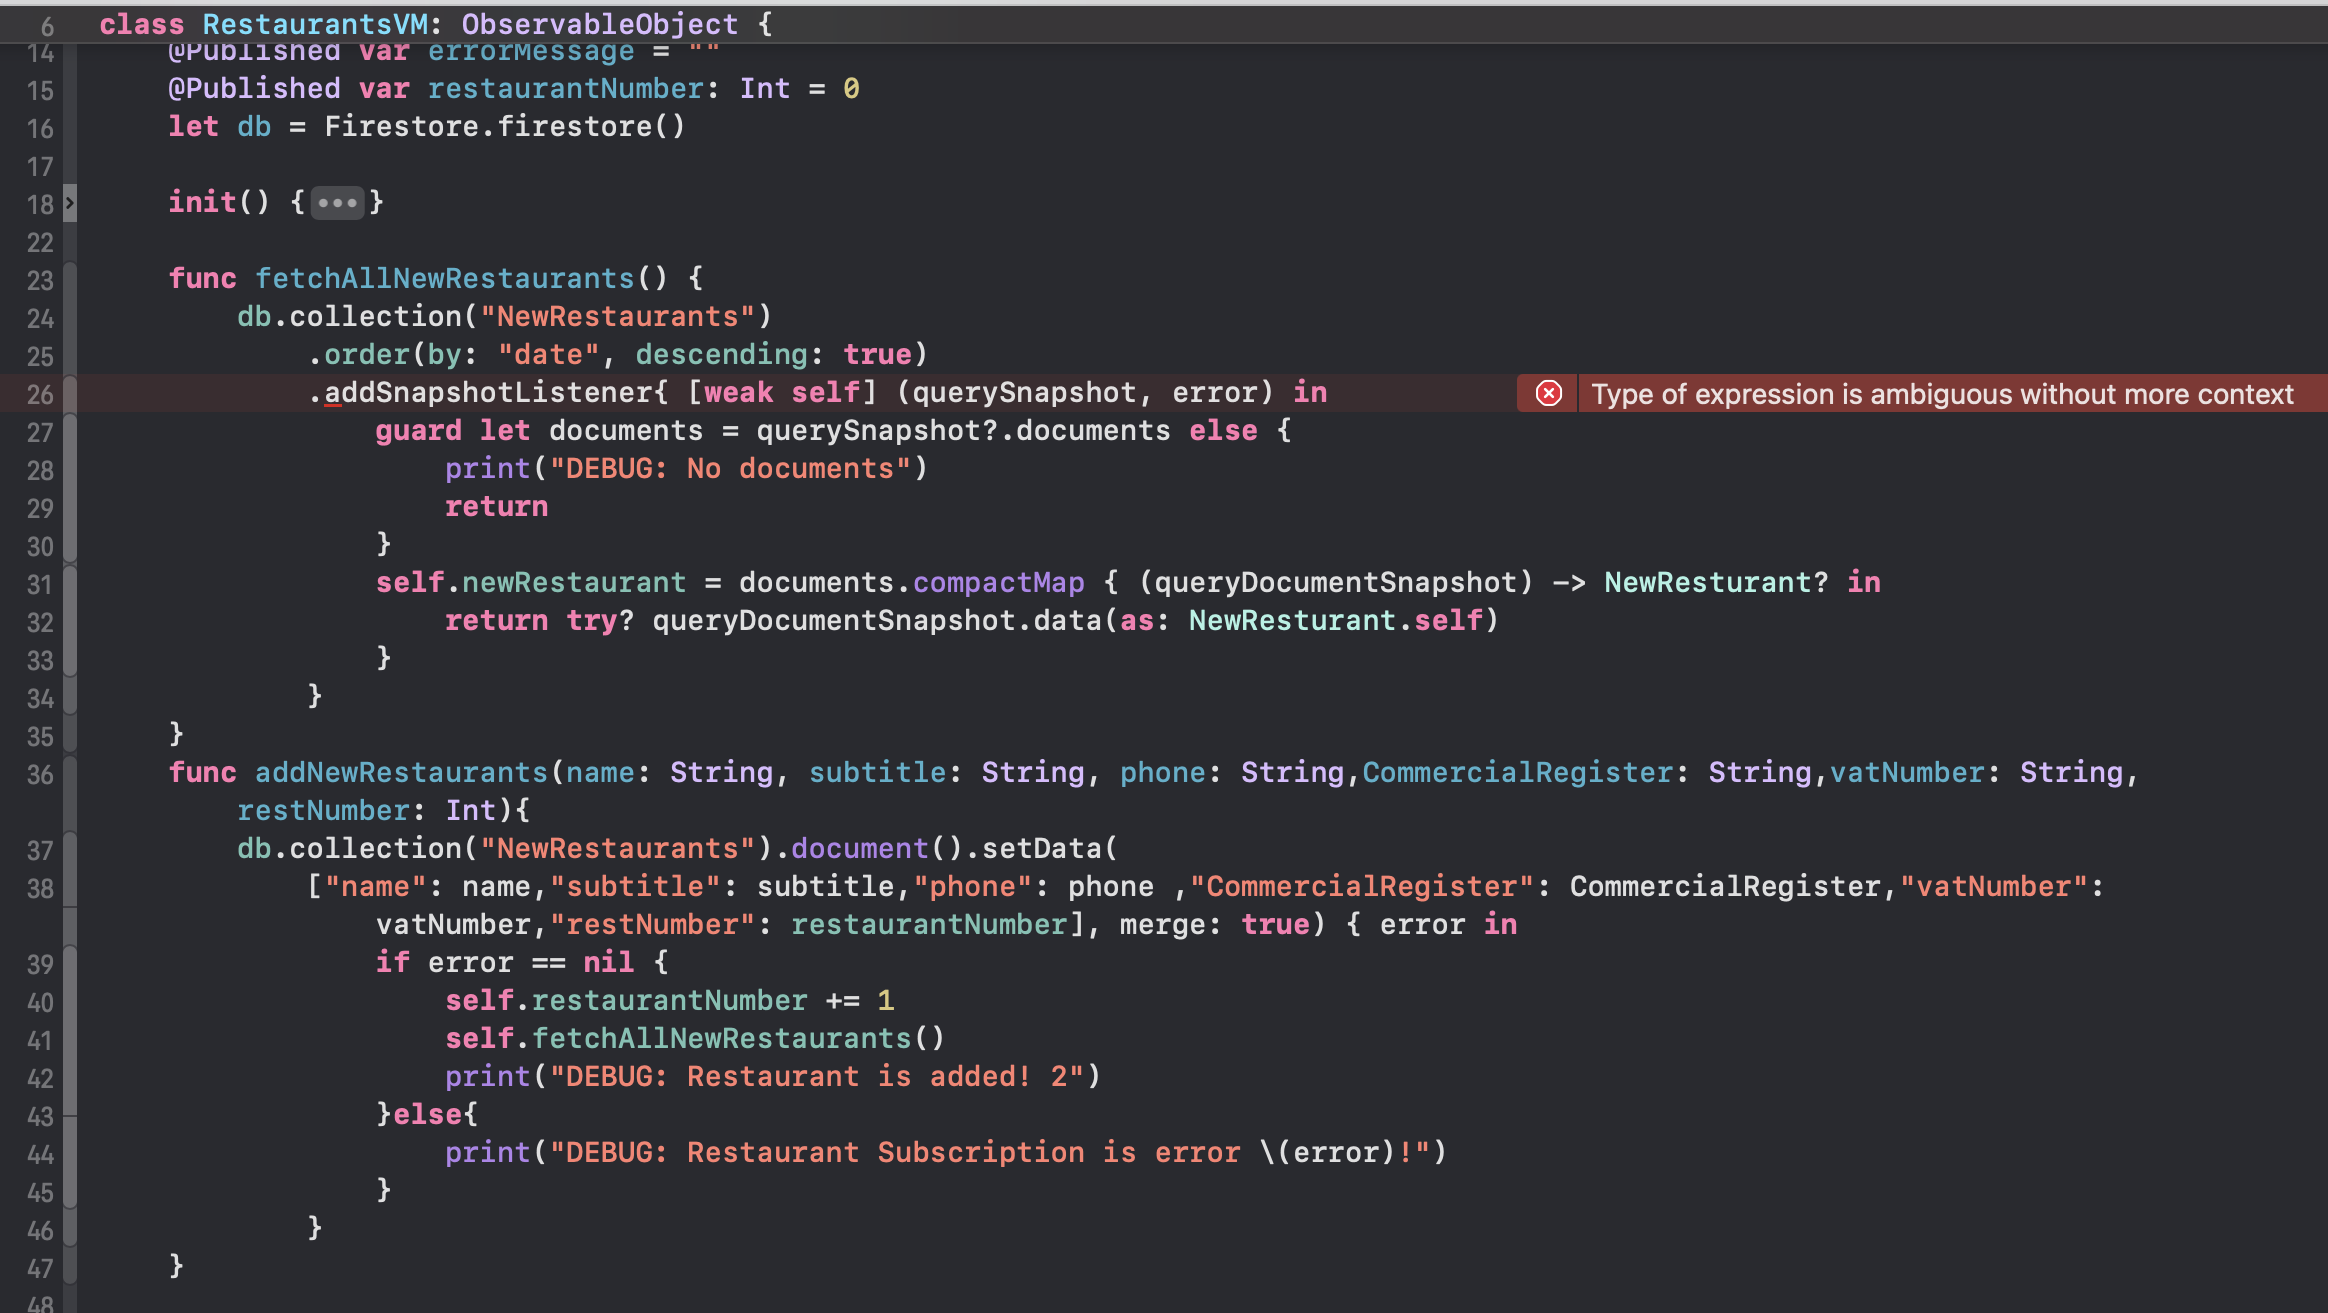Click the compactMap call on line 31

(x=998, y=583)
